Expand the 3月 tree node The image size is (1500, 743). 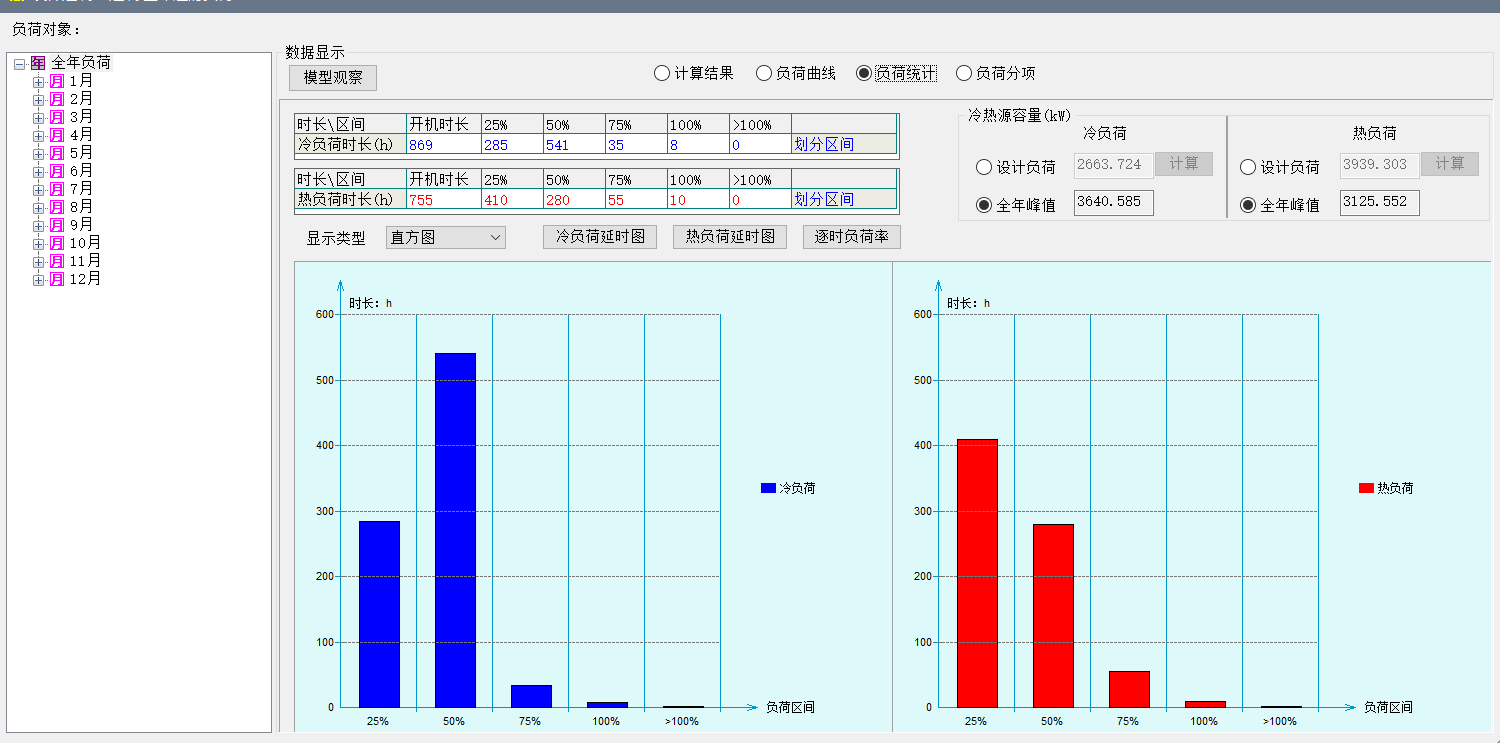[x=38, y=117]
